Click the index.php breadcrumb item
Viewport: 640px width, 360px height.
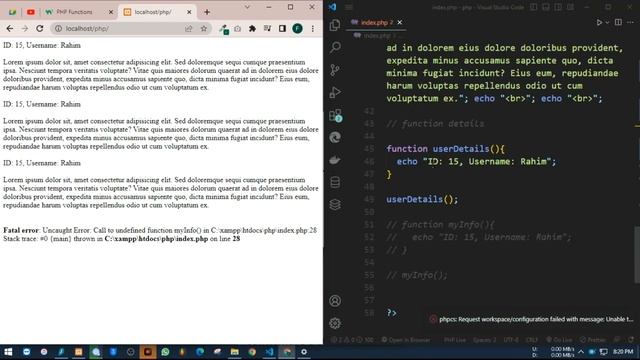pos(377,36)
